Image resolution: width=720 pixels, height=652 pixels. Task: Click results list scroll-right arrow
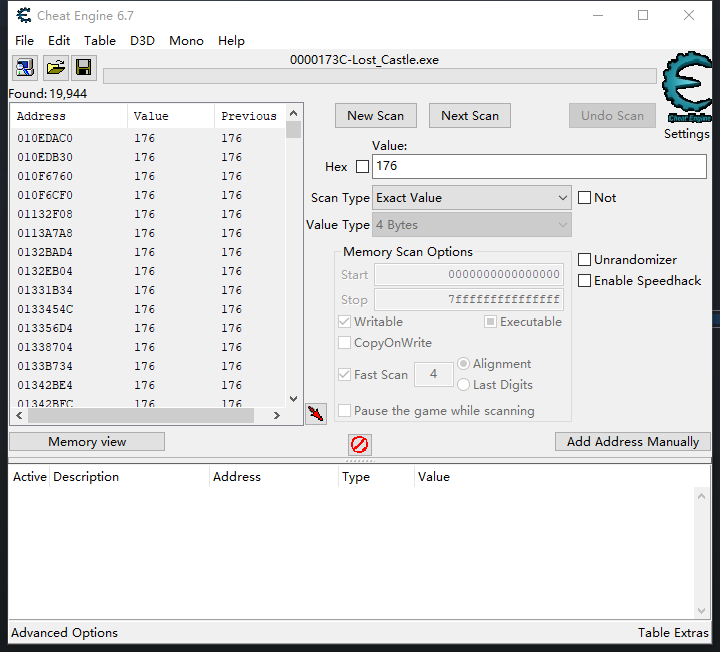tap(276, 416)
